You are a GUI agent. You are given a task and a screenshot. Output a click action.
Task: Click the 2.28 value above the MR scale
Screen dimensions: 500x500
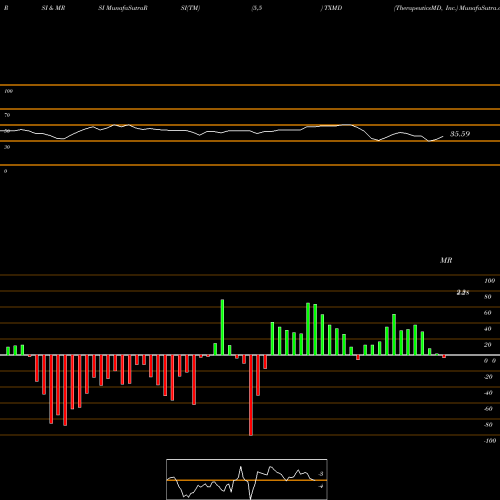(463, 293)
